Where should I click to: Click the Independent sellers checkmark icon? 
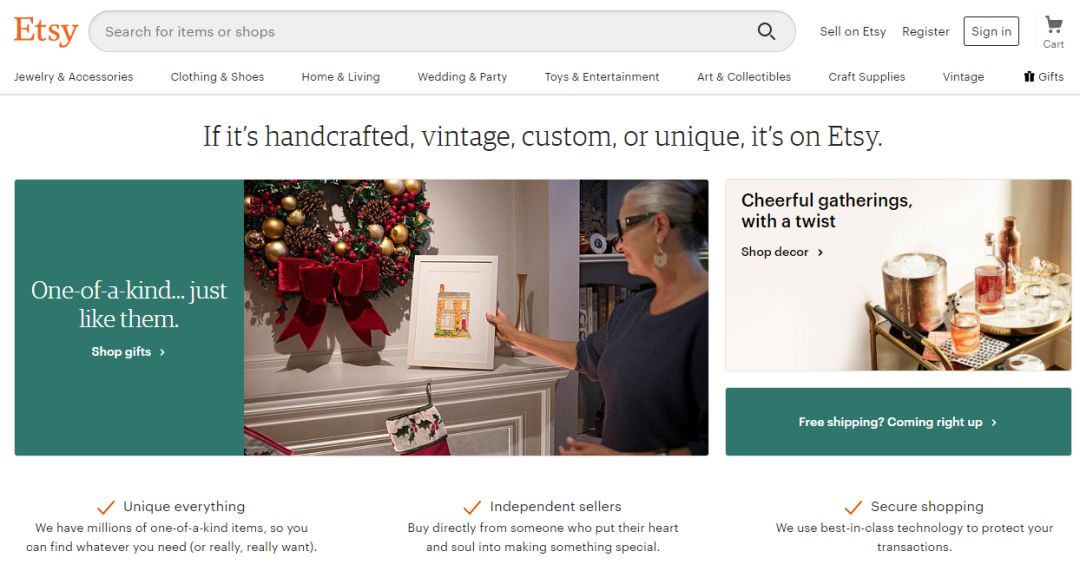pos(472,508)
